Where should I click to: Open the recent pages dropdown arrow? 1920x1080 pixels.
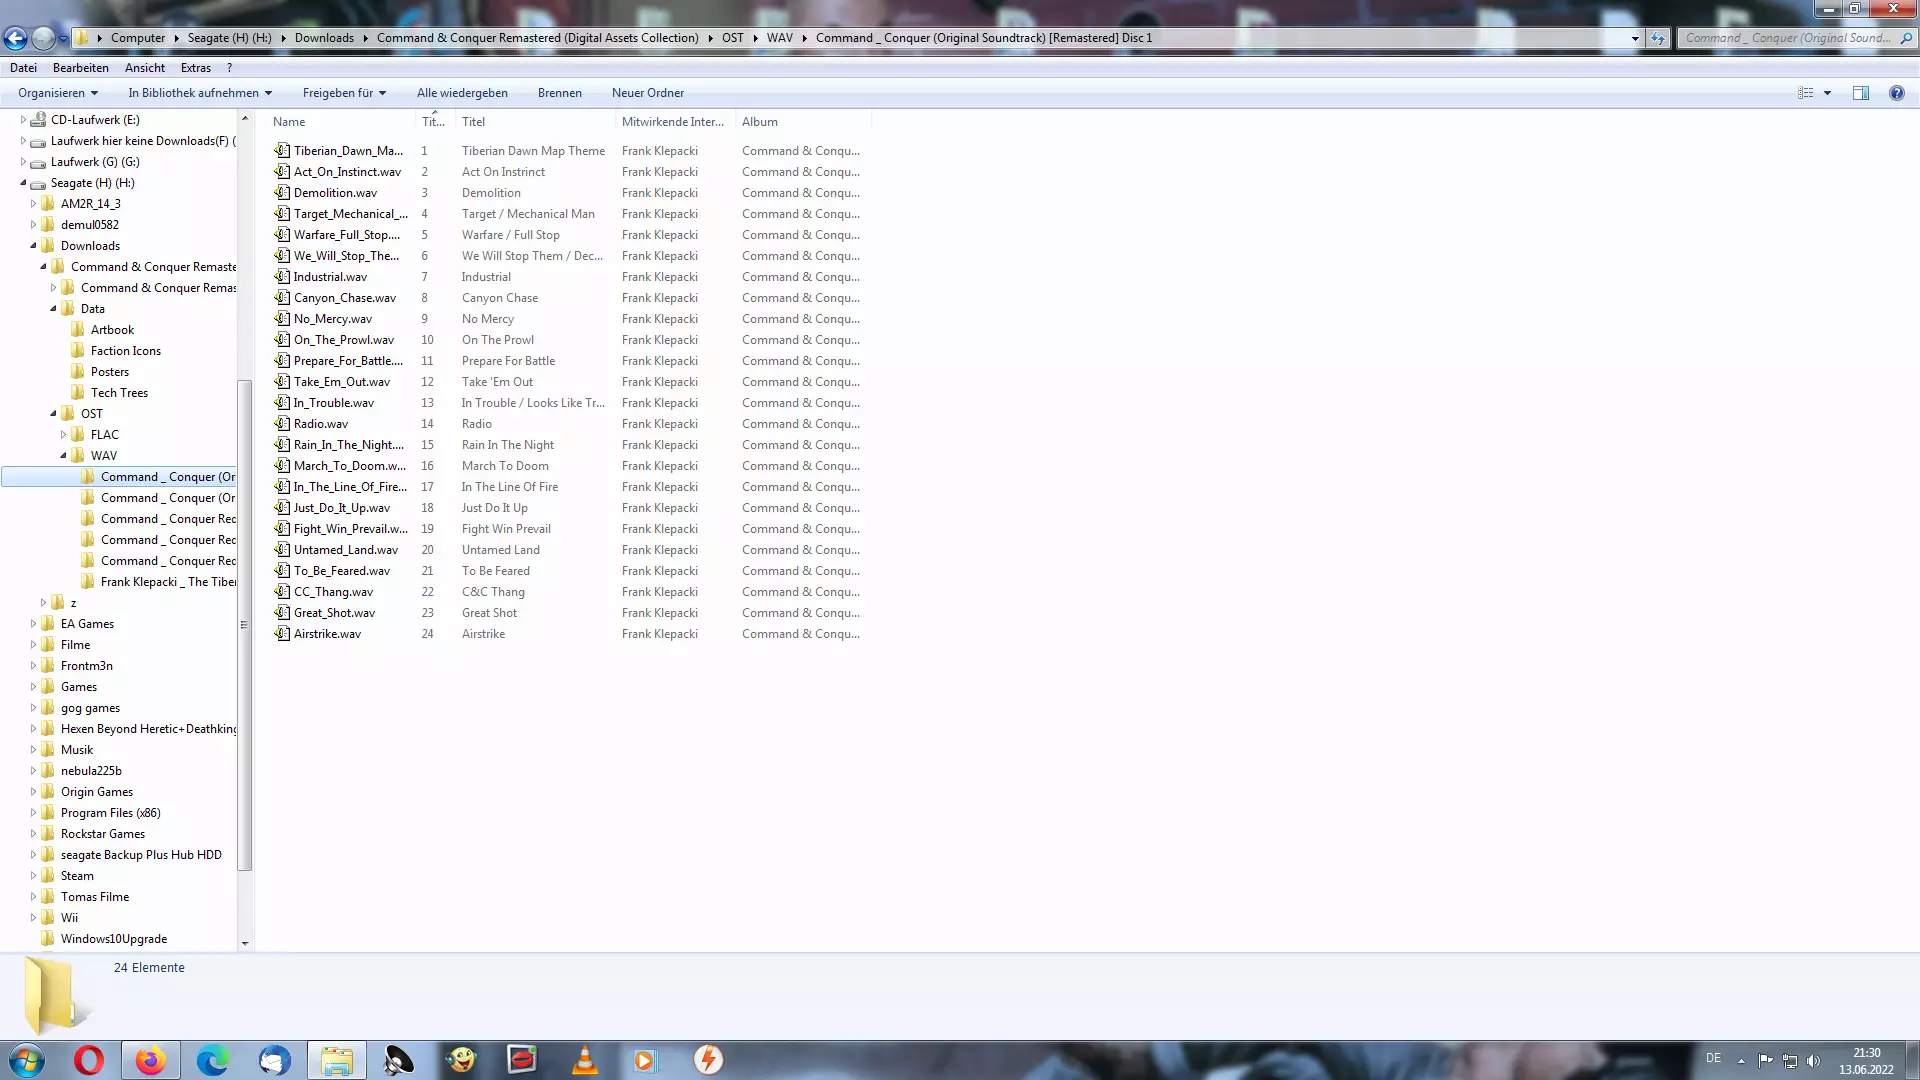click(64, 38)
